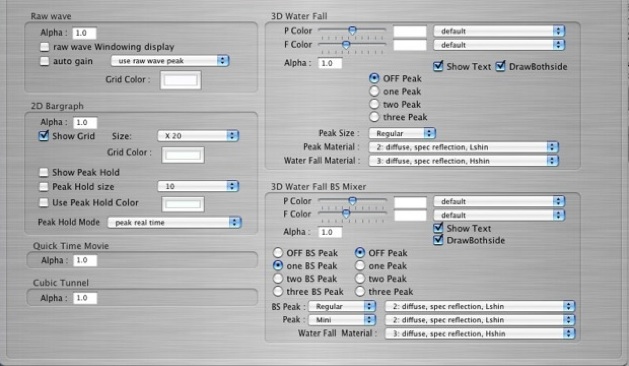Viewport: 629px width, 366px height.
Task: Choose 'OFF BS Peak' radio button
Action: pos(278,253)
